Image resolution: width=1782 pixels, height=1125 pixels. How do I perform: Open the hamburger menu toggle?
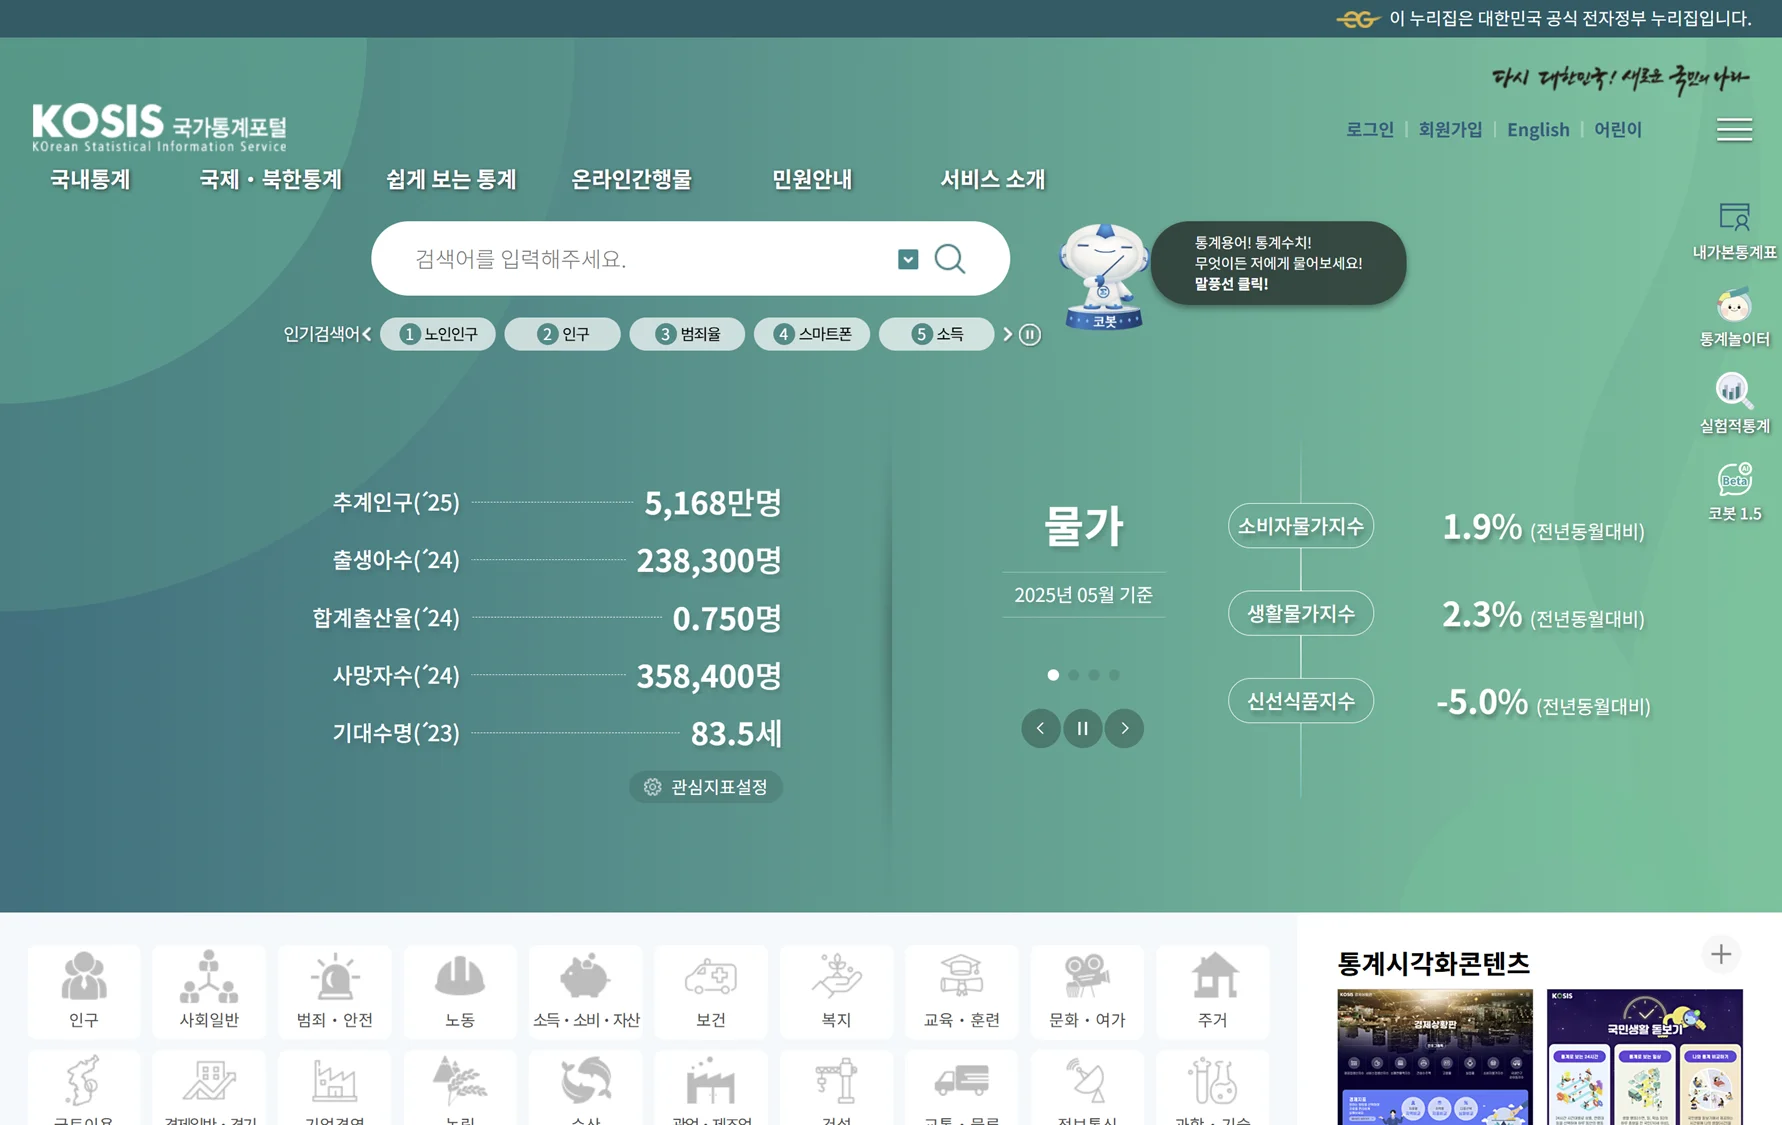pyautogui.click(x=1735, y=130)
